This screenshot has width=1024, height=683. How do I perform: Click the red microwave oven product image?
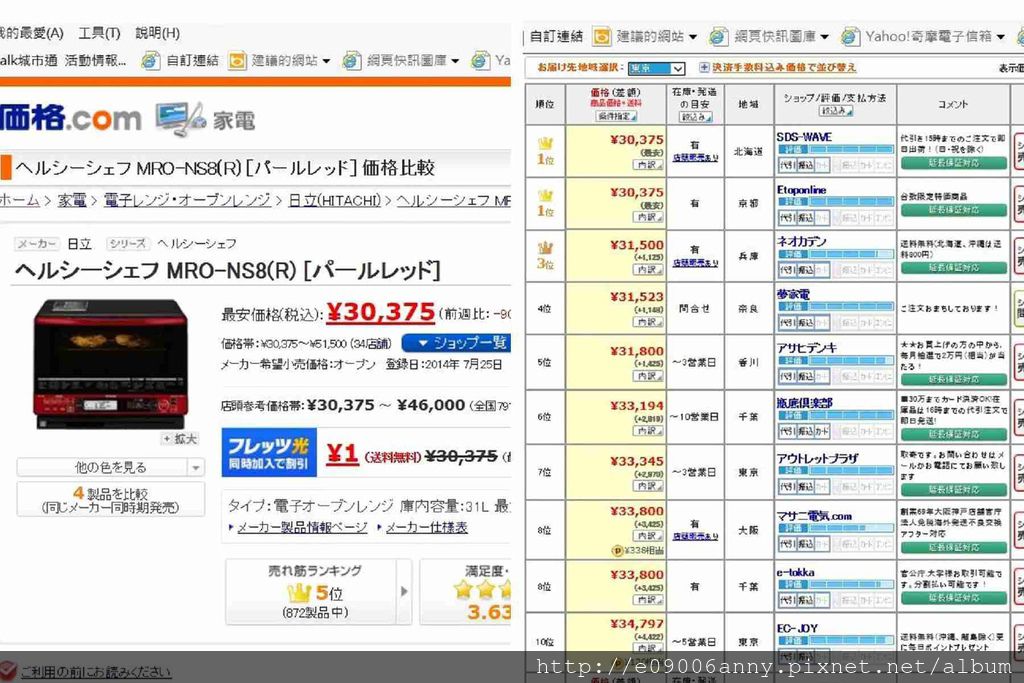tap(110, 364)
